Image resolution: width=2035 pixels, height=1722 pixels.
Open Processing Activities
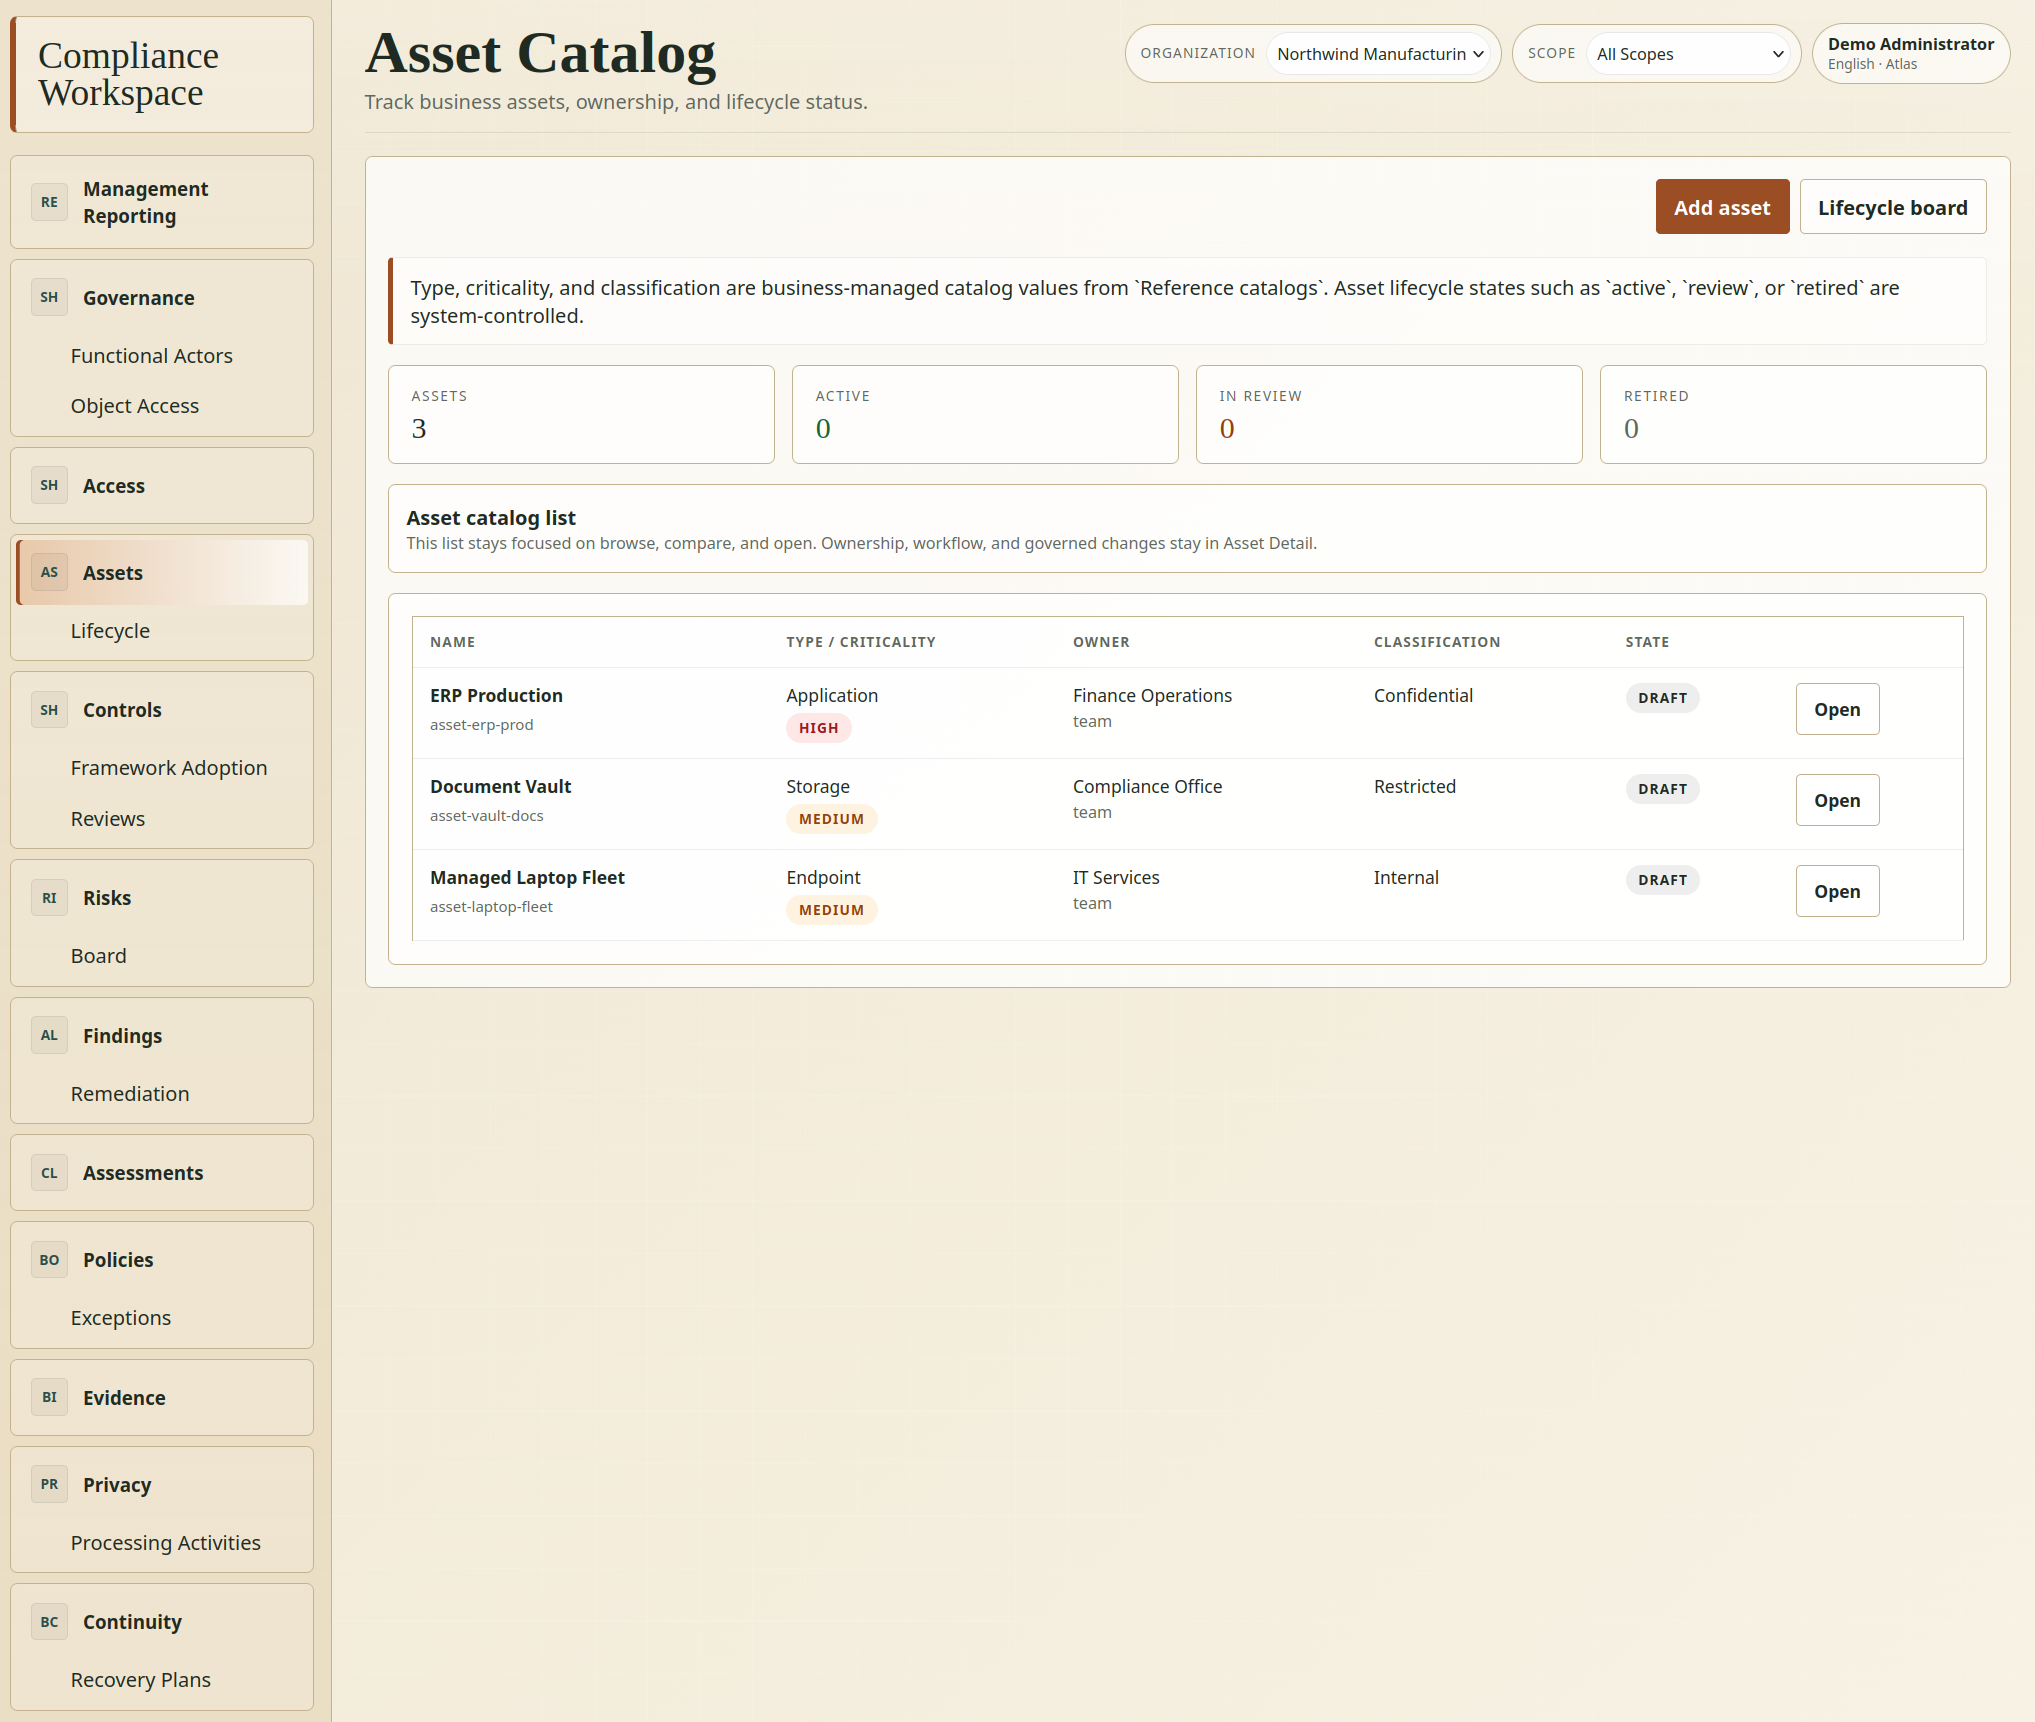[166, 1543]
